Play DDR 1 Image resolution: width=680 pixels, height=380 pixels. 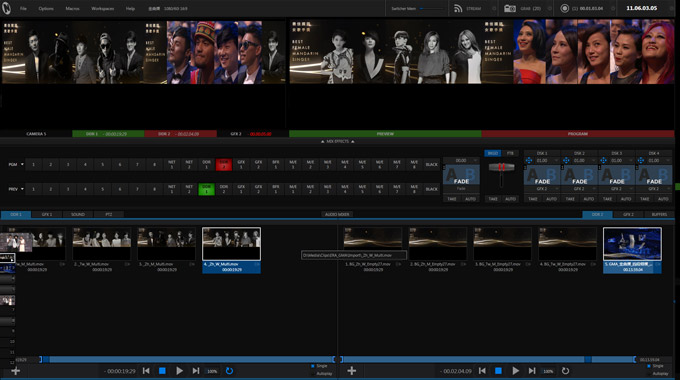pos(179,371)
